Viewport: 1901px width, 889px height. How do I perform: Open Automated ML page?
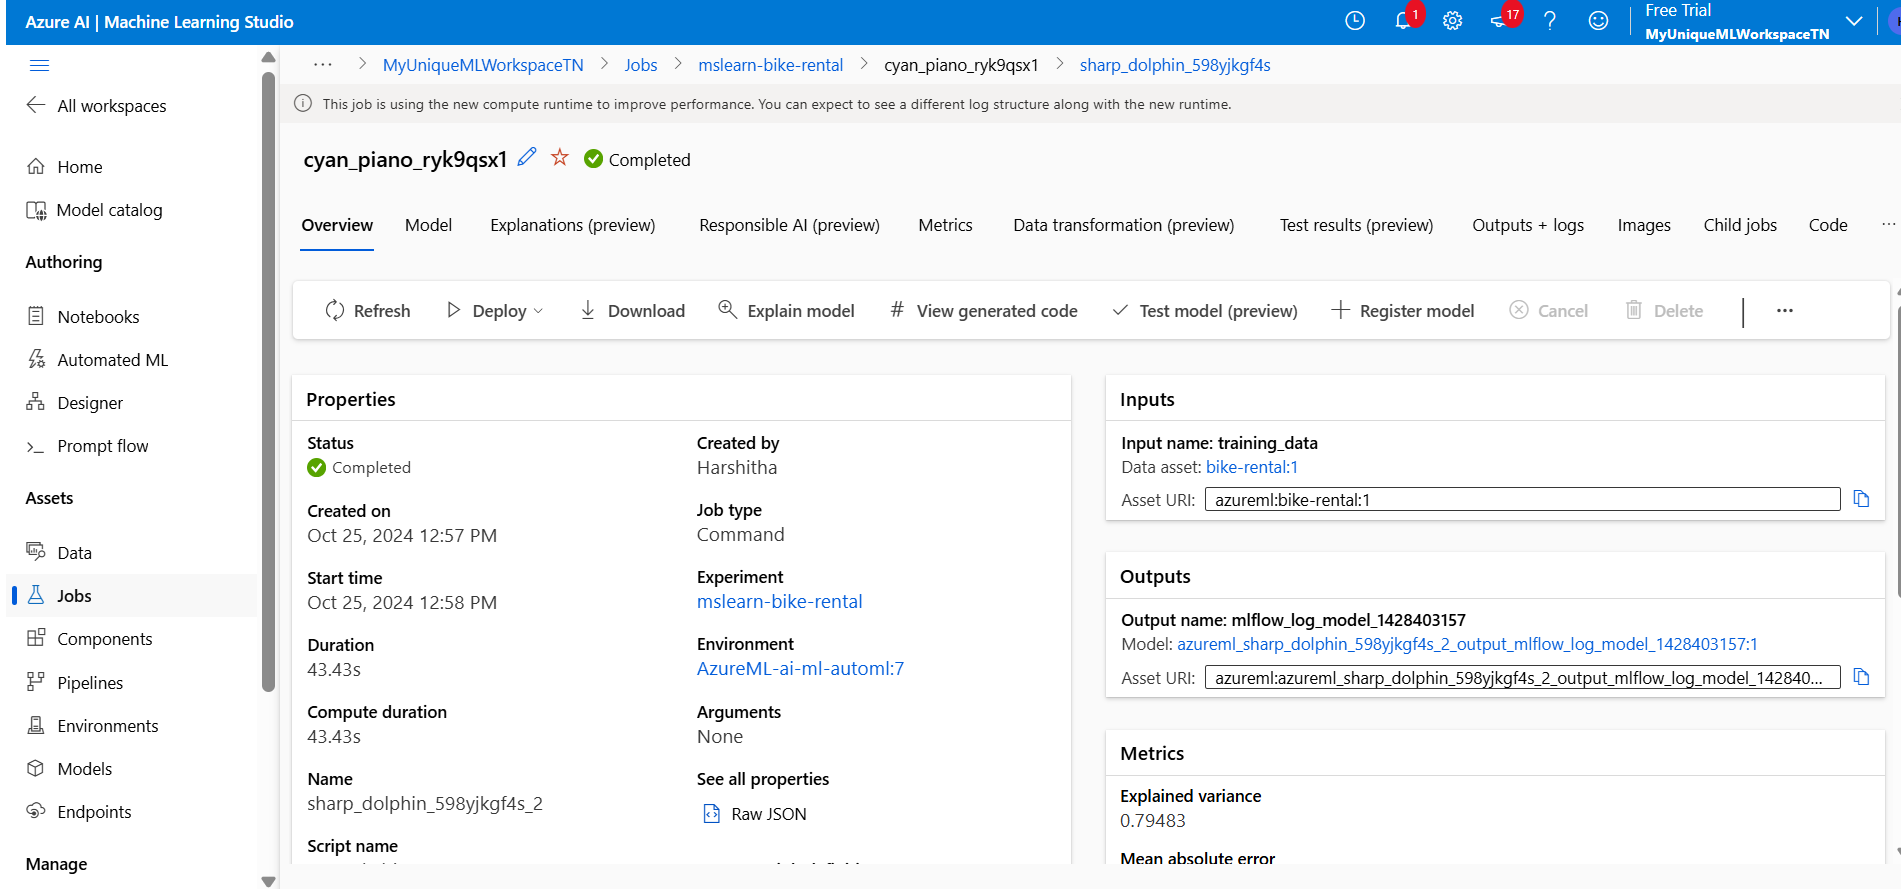click(x=98, y=360)
